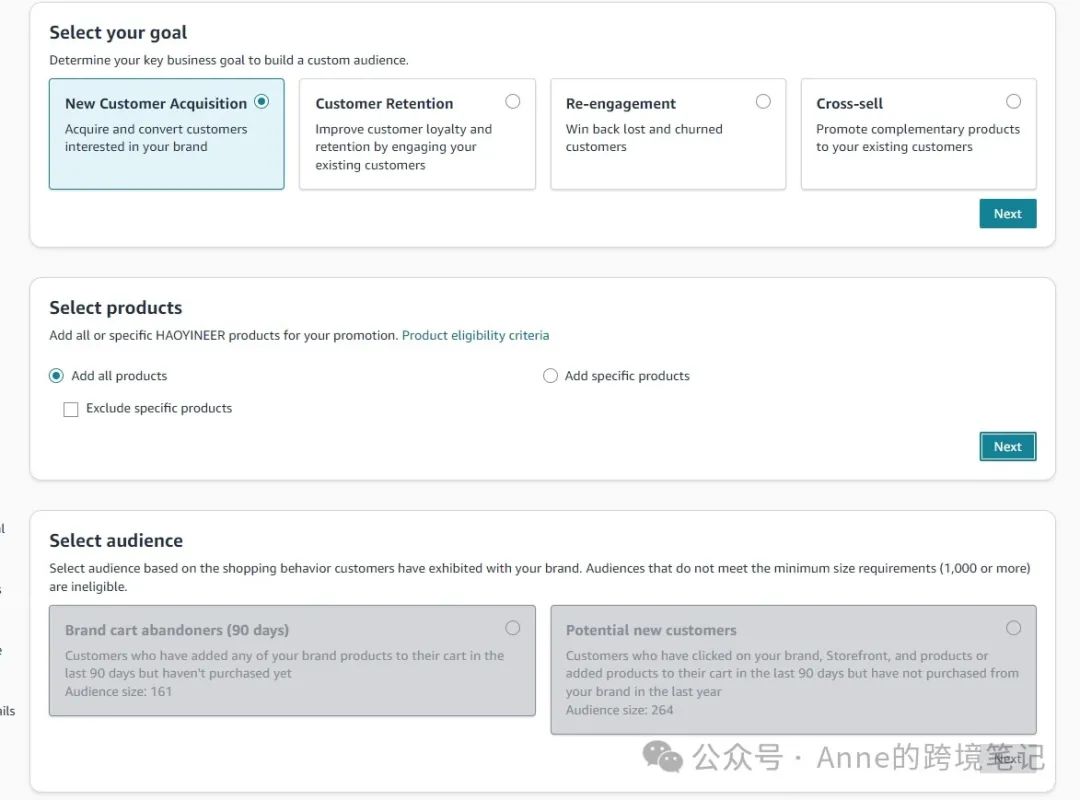Check the Exclude specific products checkbox

tap(71, 409)
